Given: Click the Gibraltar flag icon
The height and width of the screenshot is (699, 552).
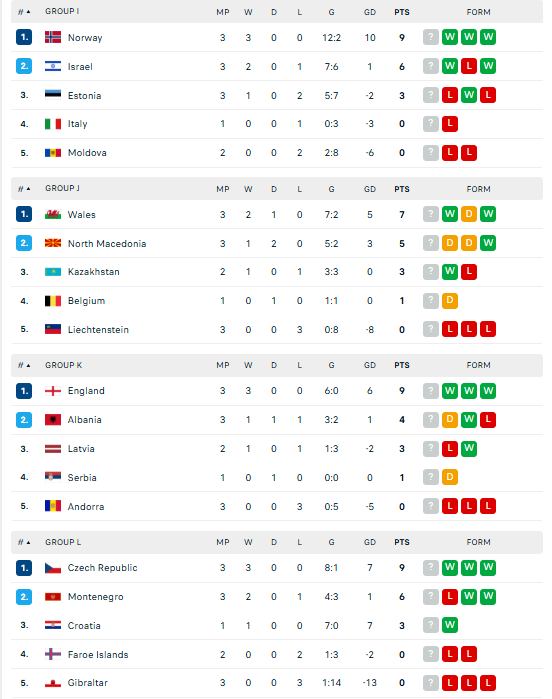Looking at the screenshot, I should [53, 683].
